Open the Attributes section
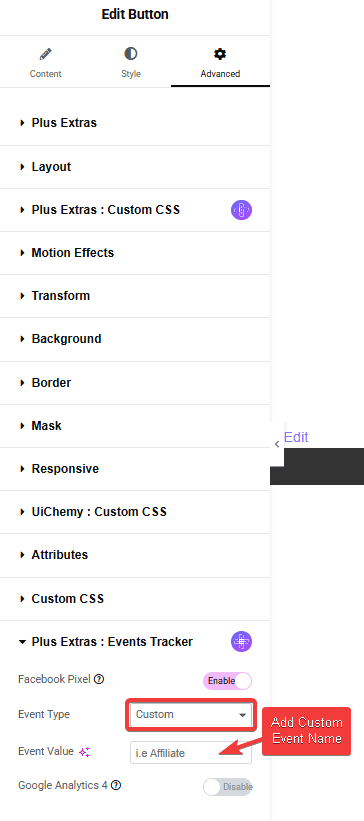The width and height of the screenshot is (364, 821). tap(135, 555)
